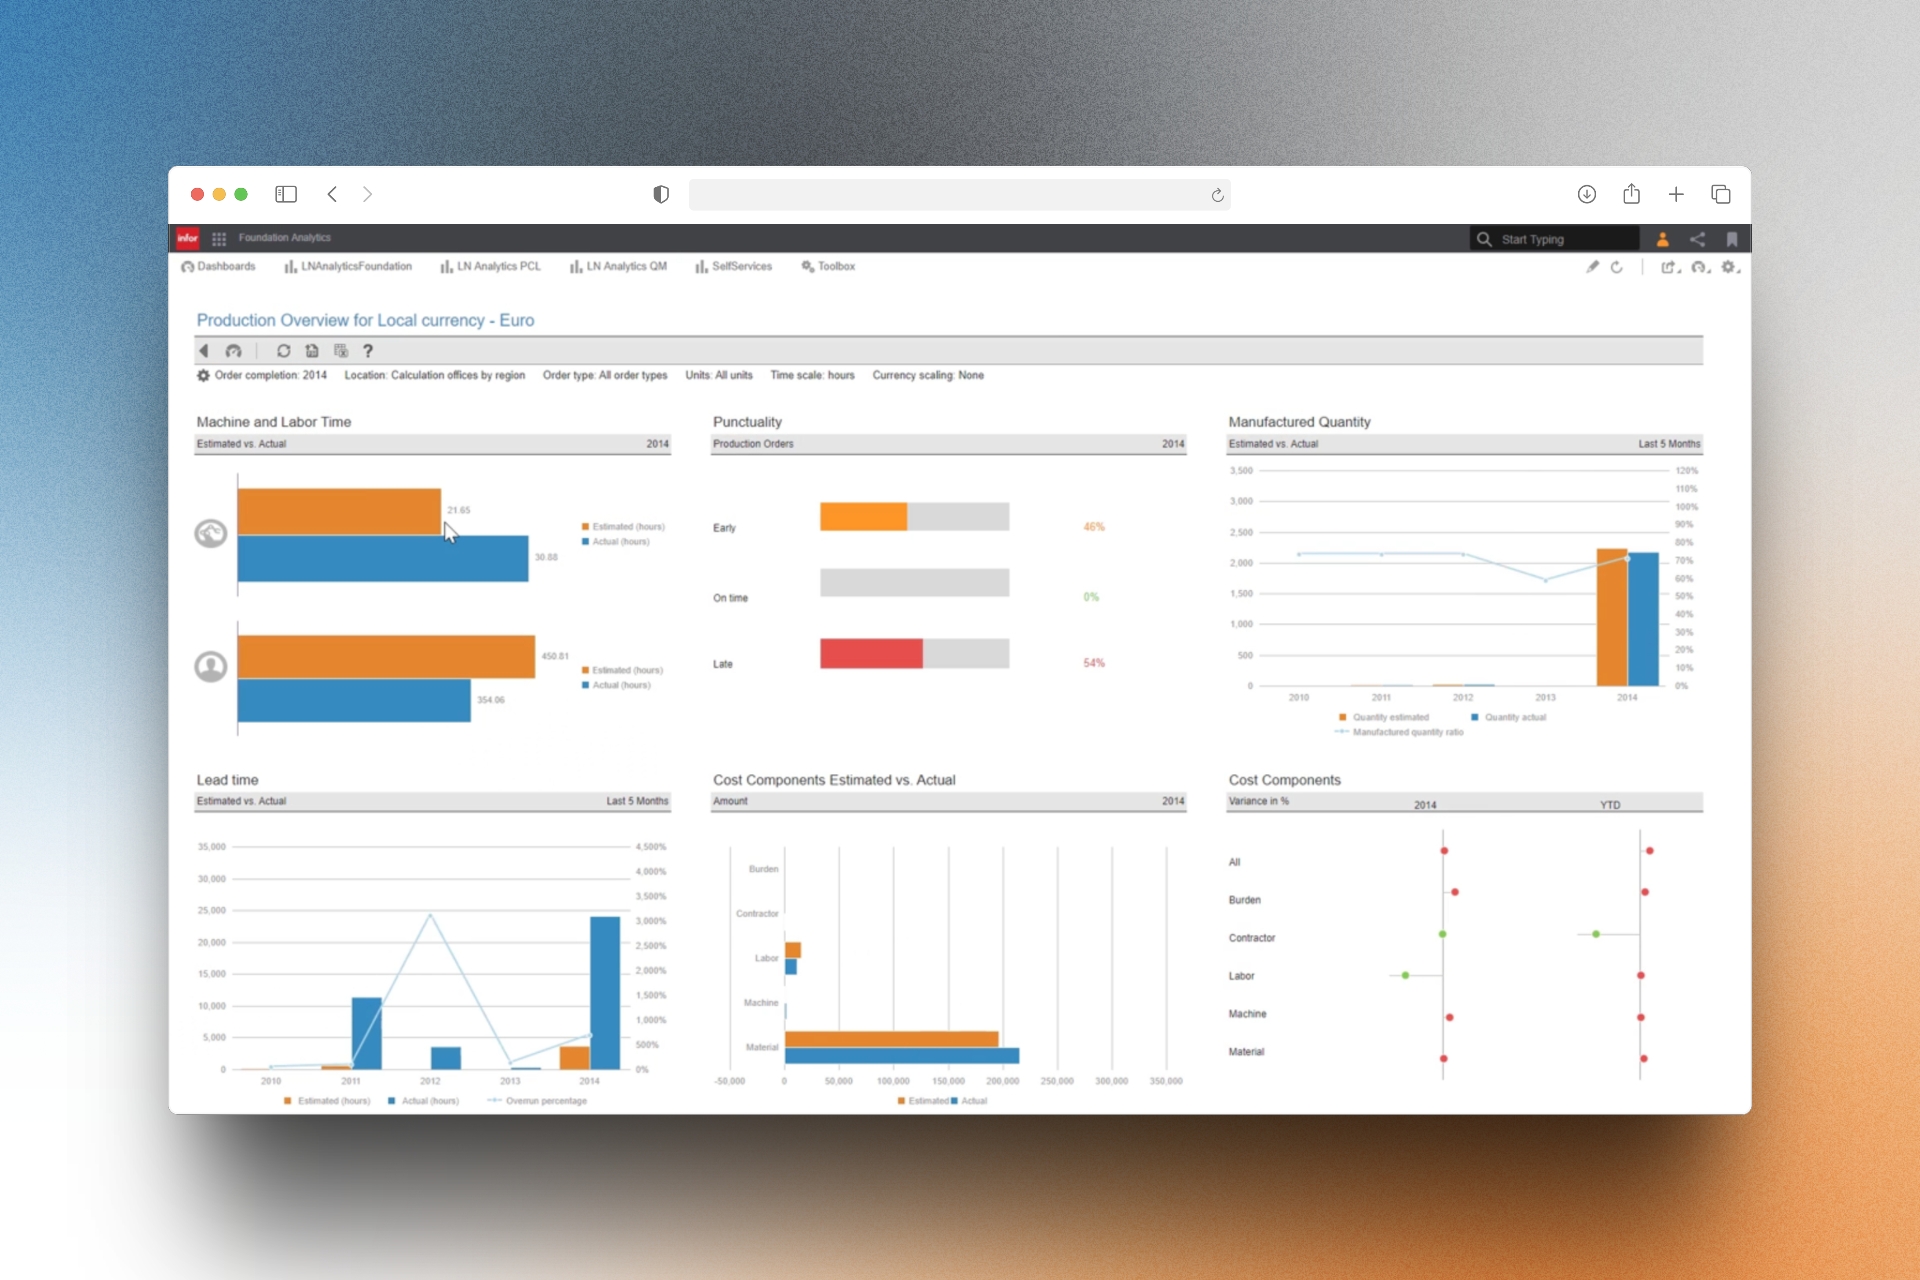Open the LN Analytics PCL menu
Image resolution: width=1920 pixels, height=1280 pixels.
(x=490, y=266)
